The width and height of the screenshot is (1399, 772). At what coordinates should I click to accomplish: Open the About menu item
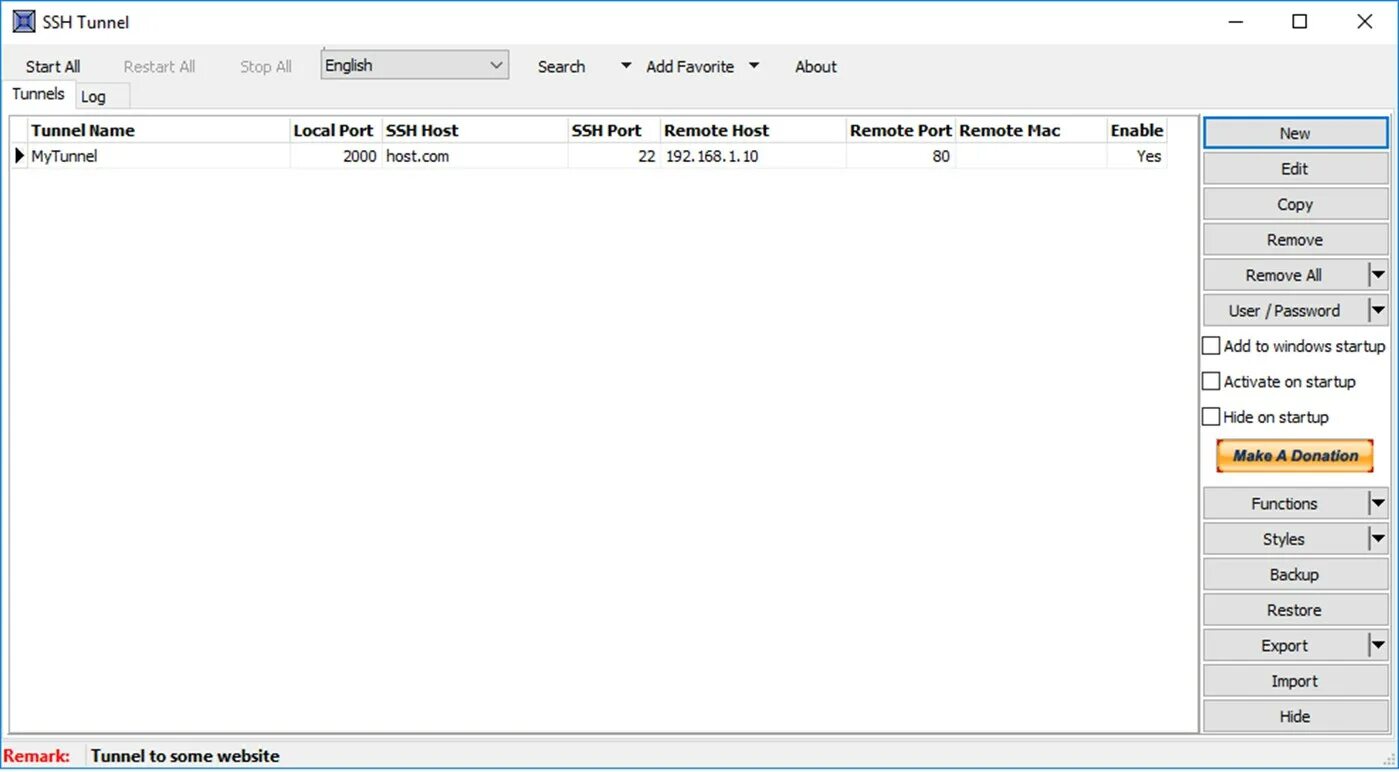[816, 67]
